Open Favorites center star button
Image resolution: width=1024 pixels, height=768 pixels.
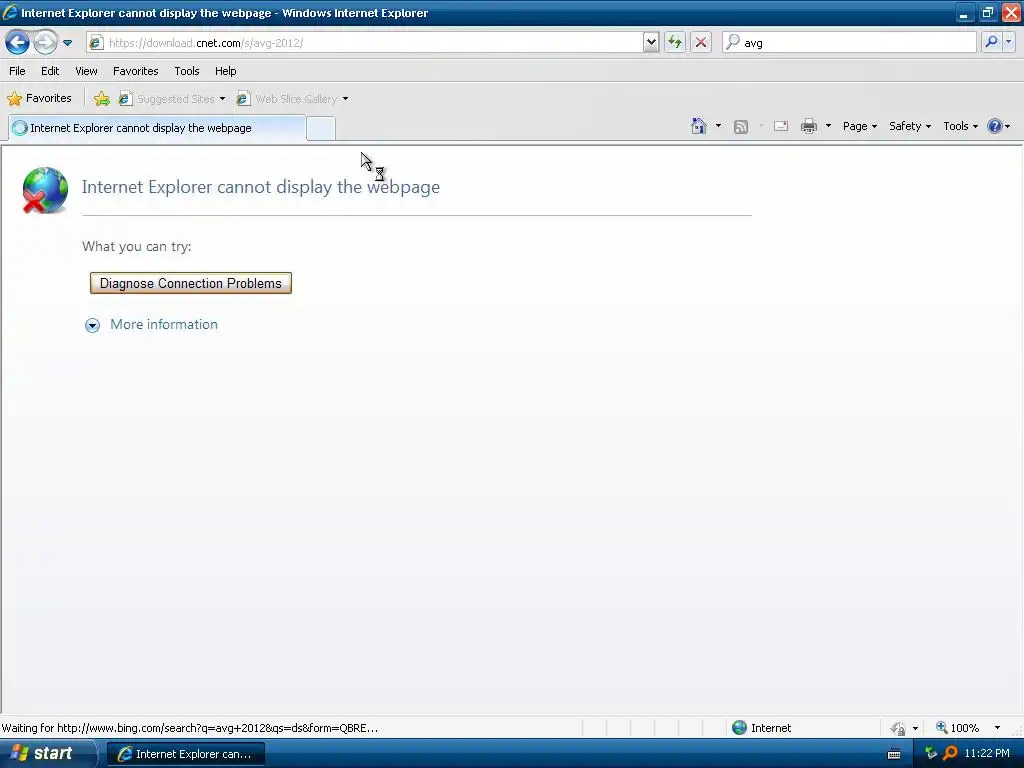tap(39, 99)
